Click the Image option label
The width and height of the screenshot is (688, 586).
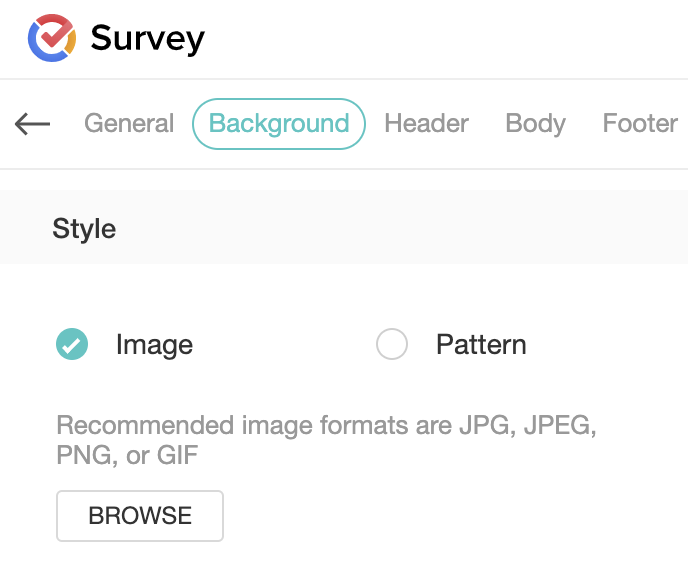[x=154, y=345]
